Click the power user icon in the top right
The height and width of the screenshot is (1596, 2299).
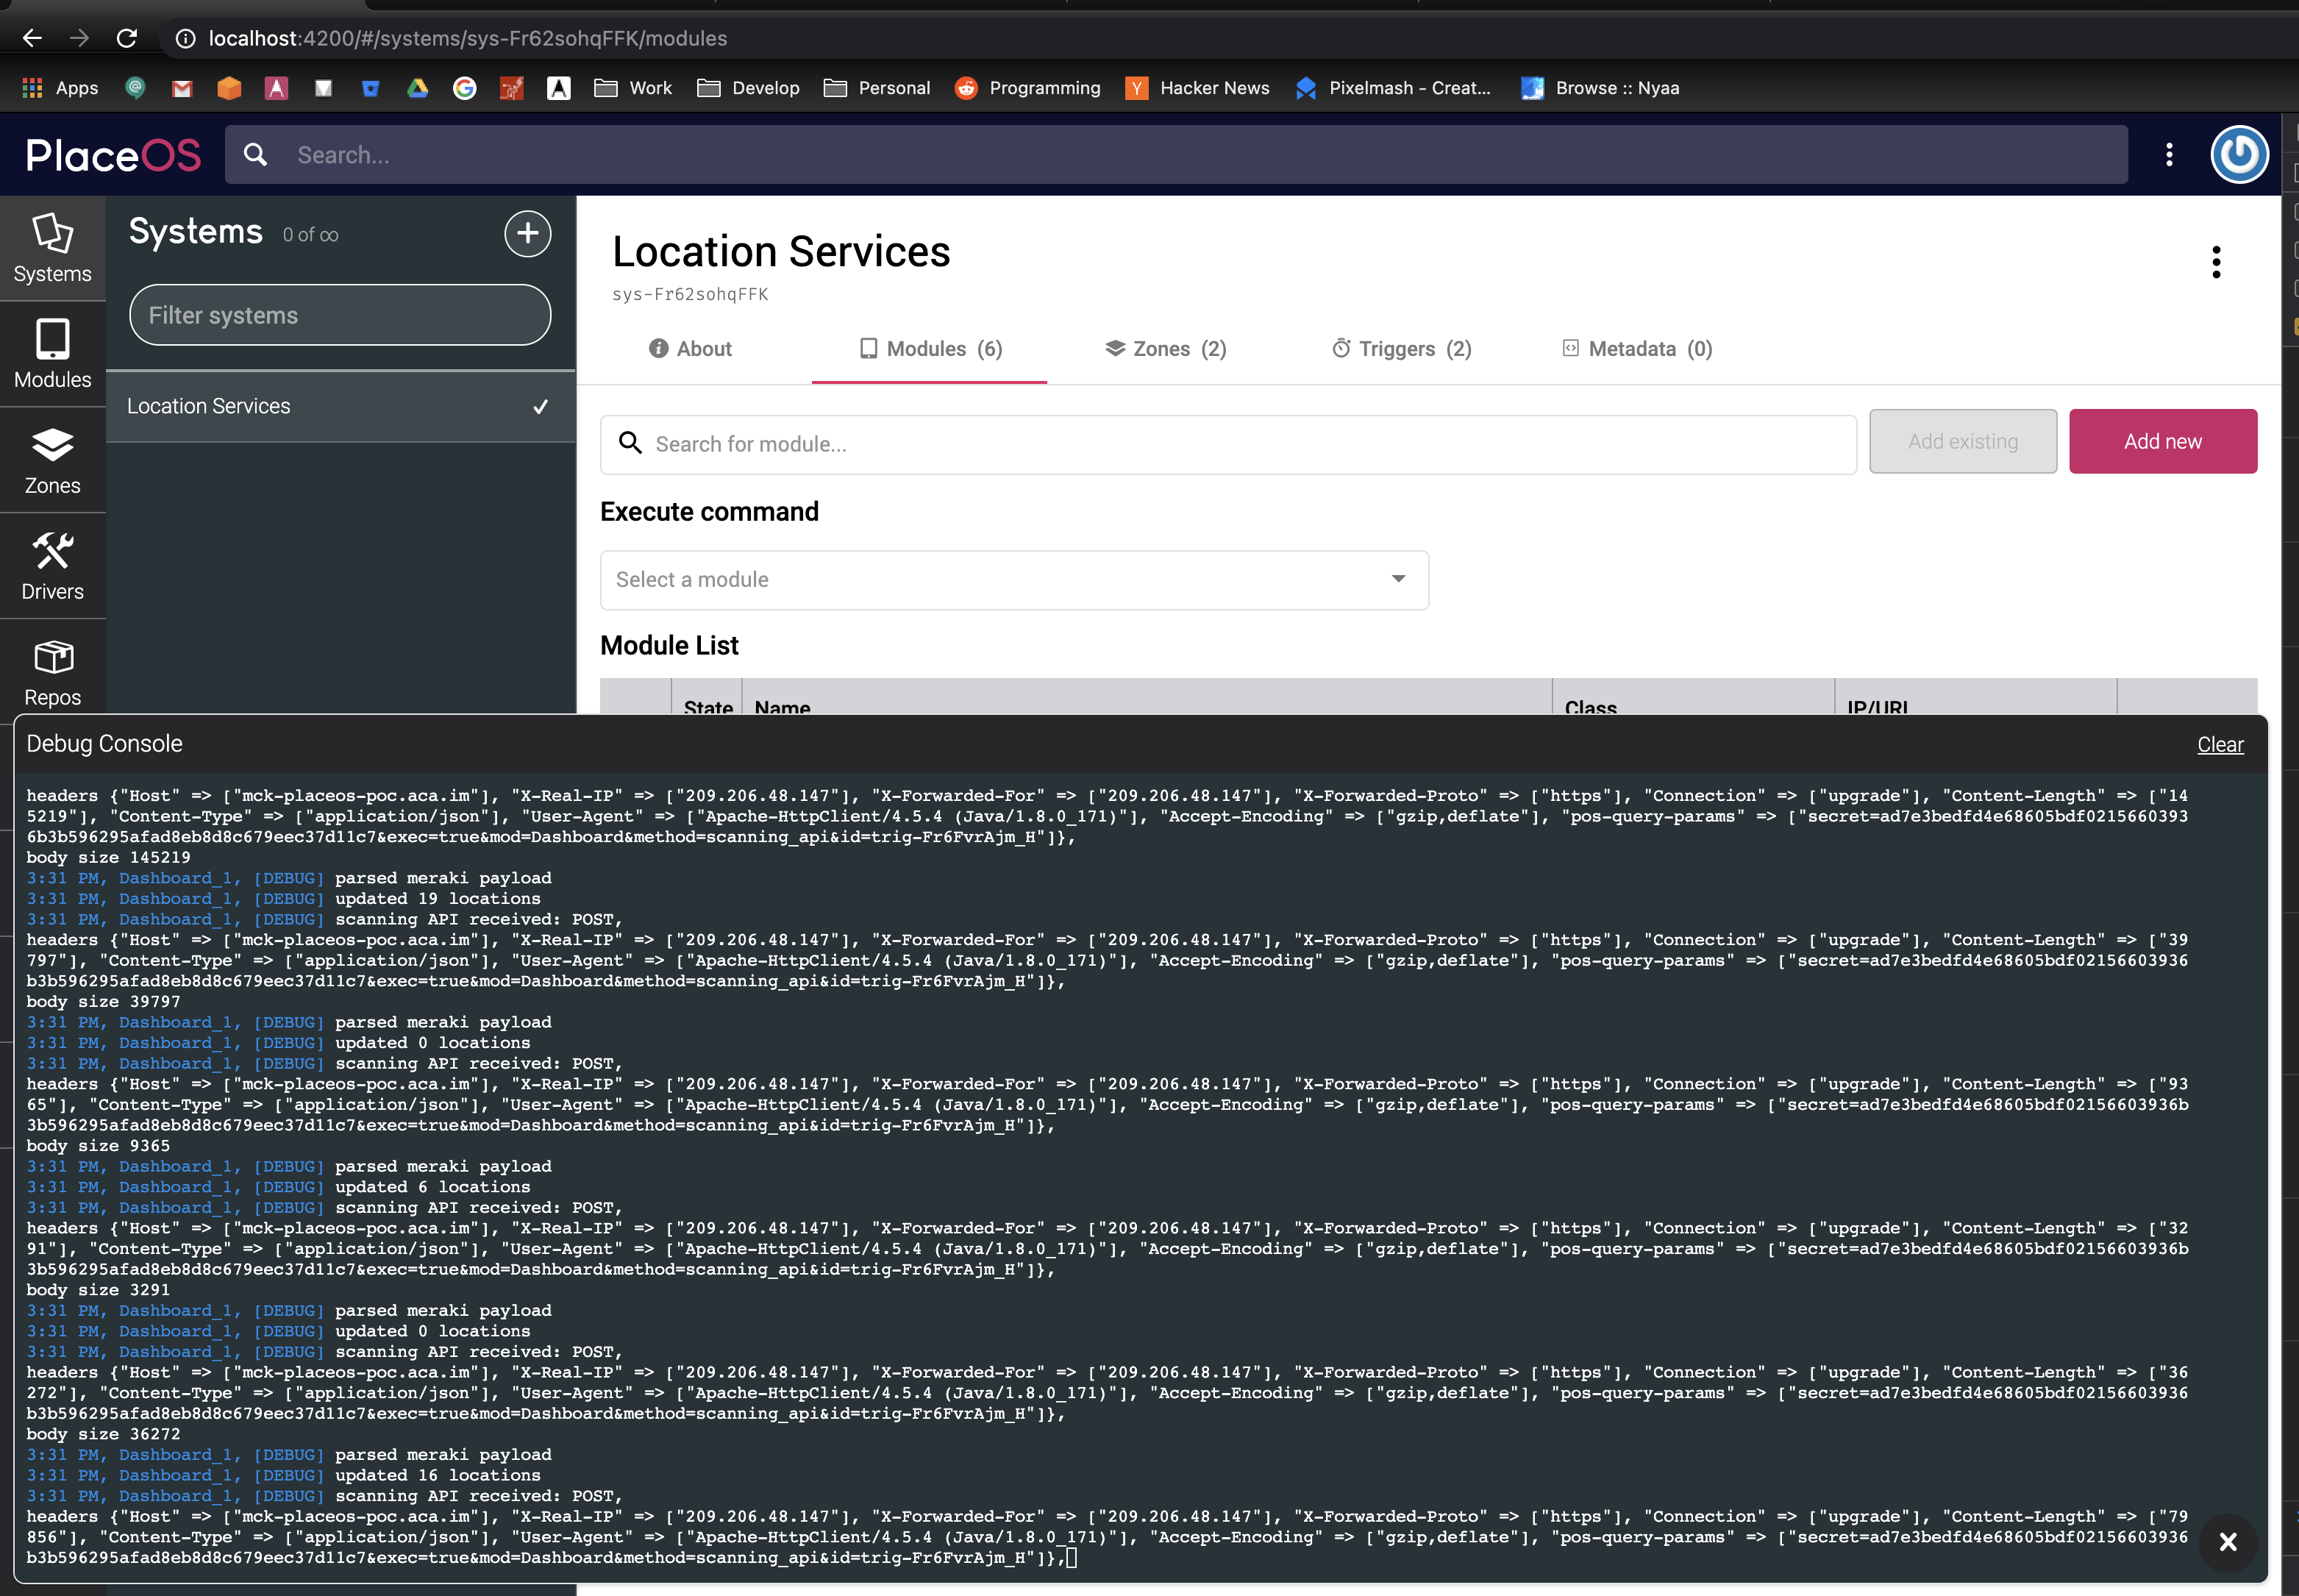tap(2238, 154)
